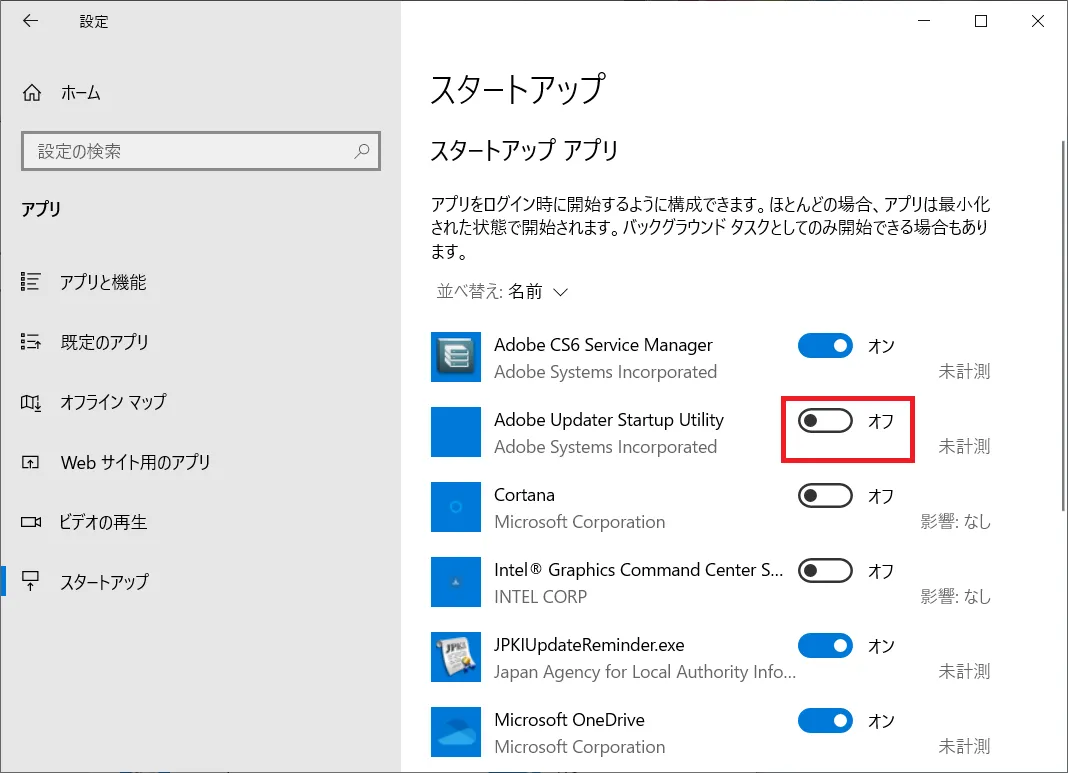1068x773 pixels.
Task: Click Japan Agency for Local Authority Info... text
Action: [645, 672]
